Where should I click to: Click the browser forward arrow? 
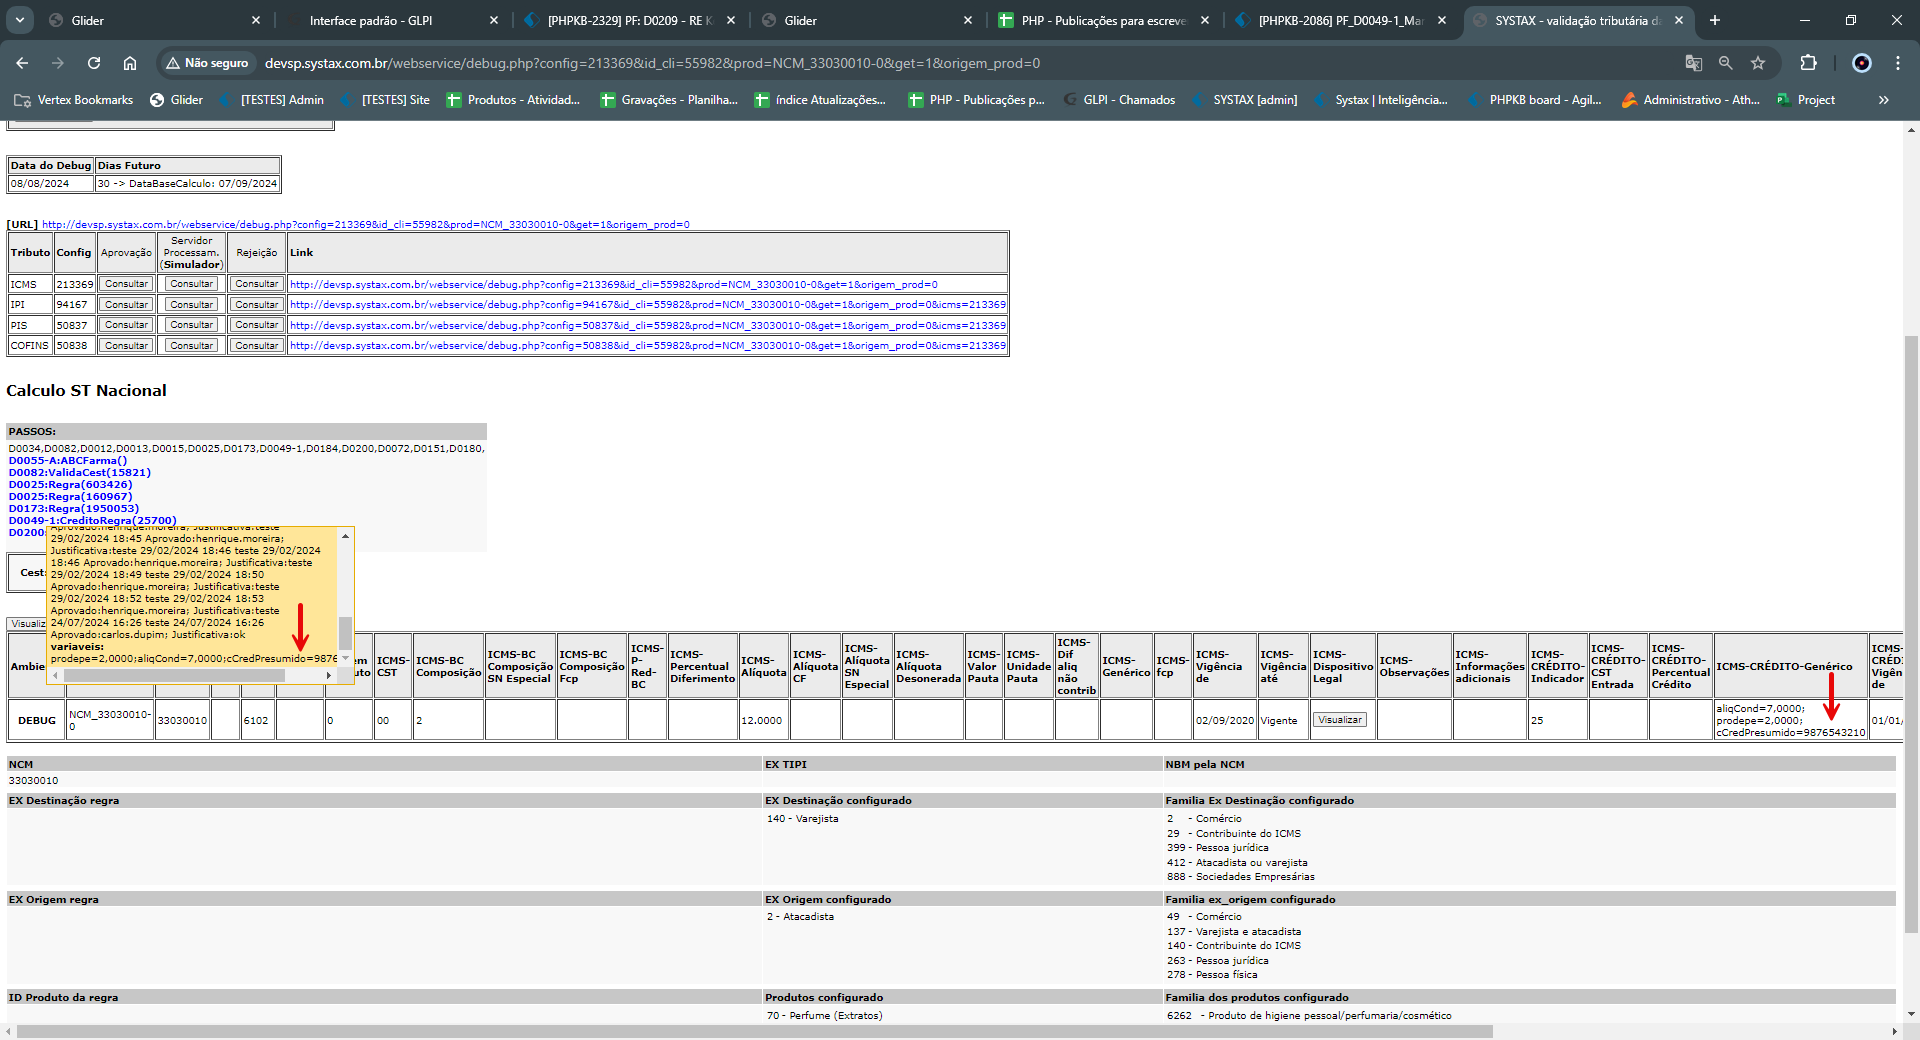tap(58, 63)
